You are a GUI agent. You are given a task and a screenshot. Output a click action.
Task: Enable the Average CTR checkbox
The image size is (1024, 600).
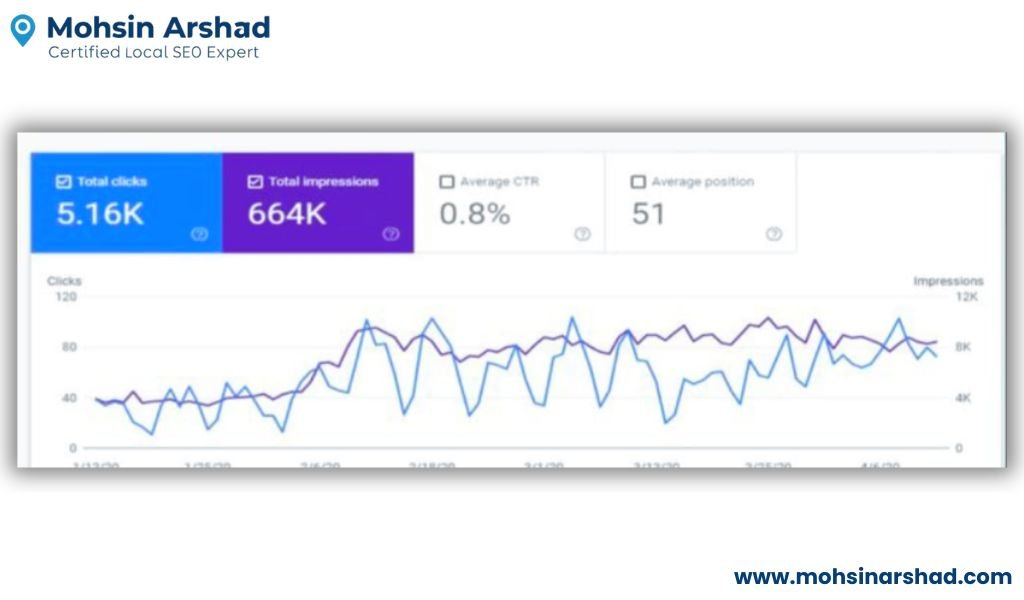tap(446, 182)
